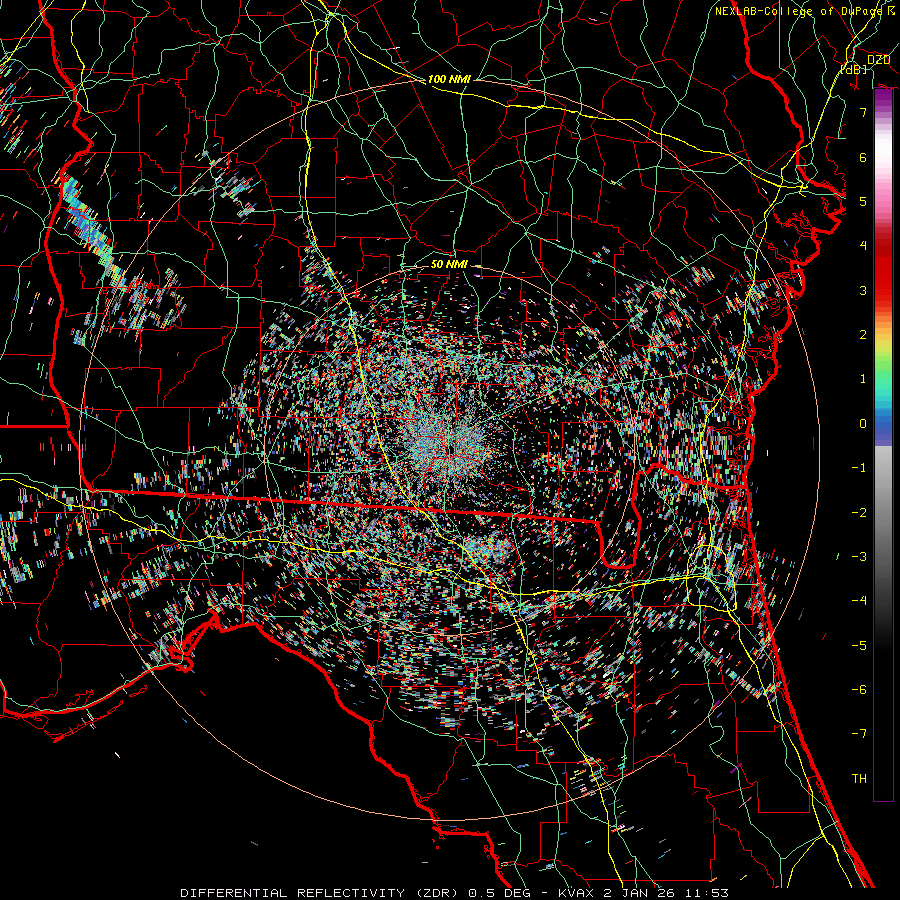
Task: Click the '50 NMI' range ring label
Action: pos(449,265)
